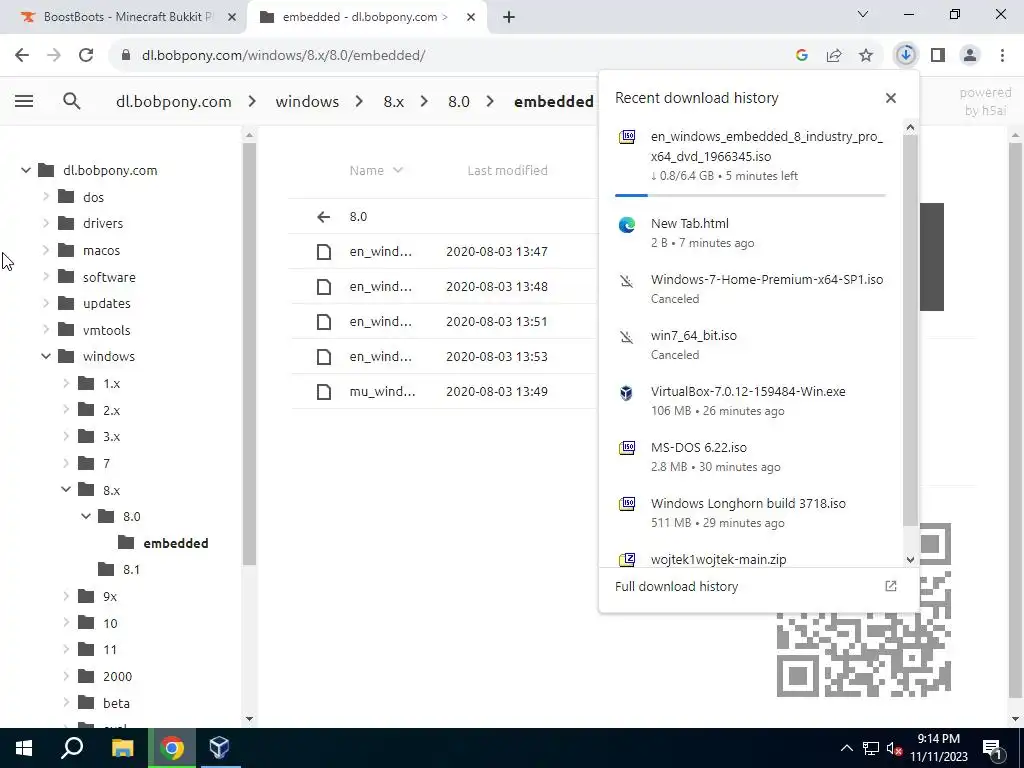Expand the dos folder node
Image resolution: width=1024 pixels, height=768 pixels.
coord(46,197)
